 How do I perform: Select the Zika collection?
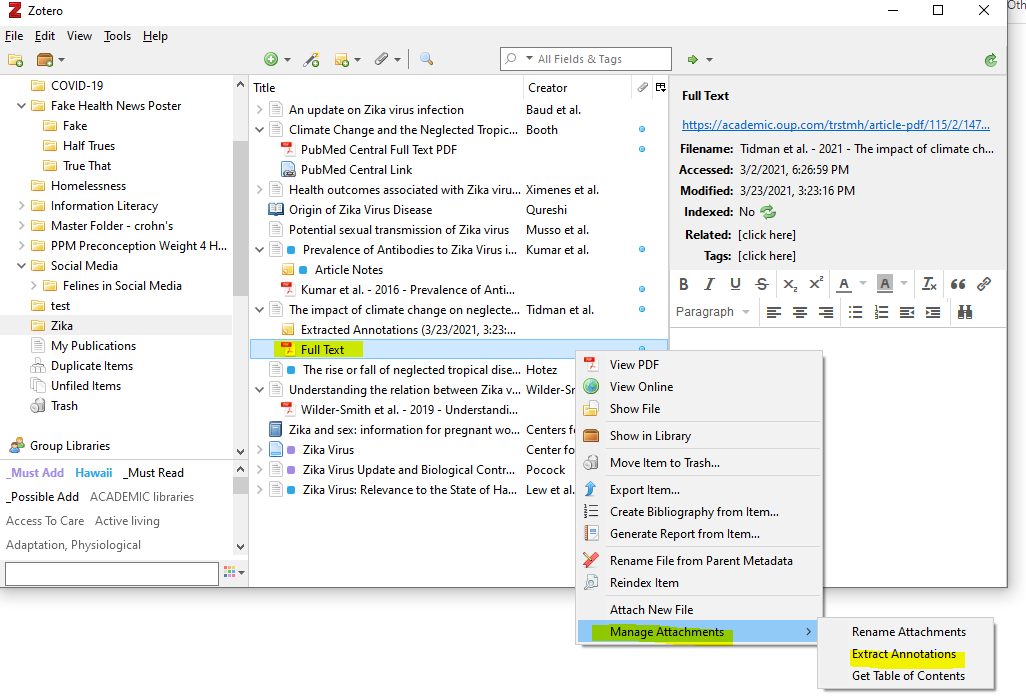[x=62, y=326]
